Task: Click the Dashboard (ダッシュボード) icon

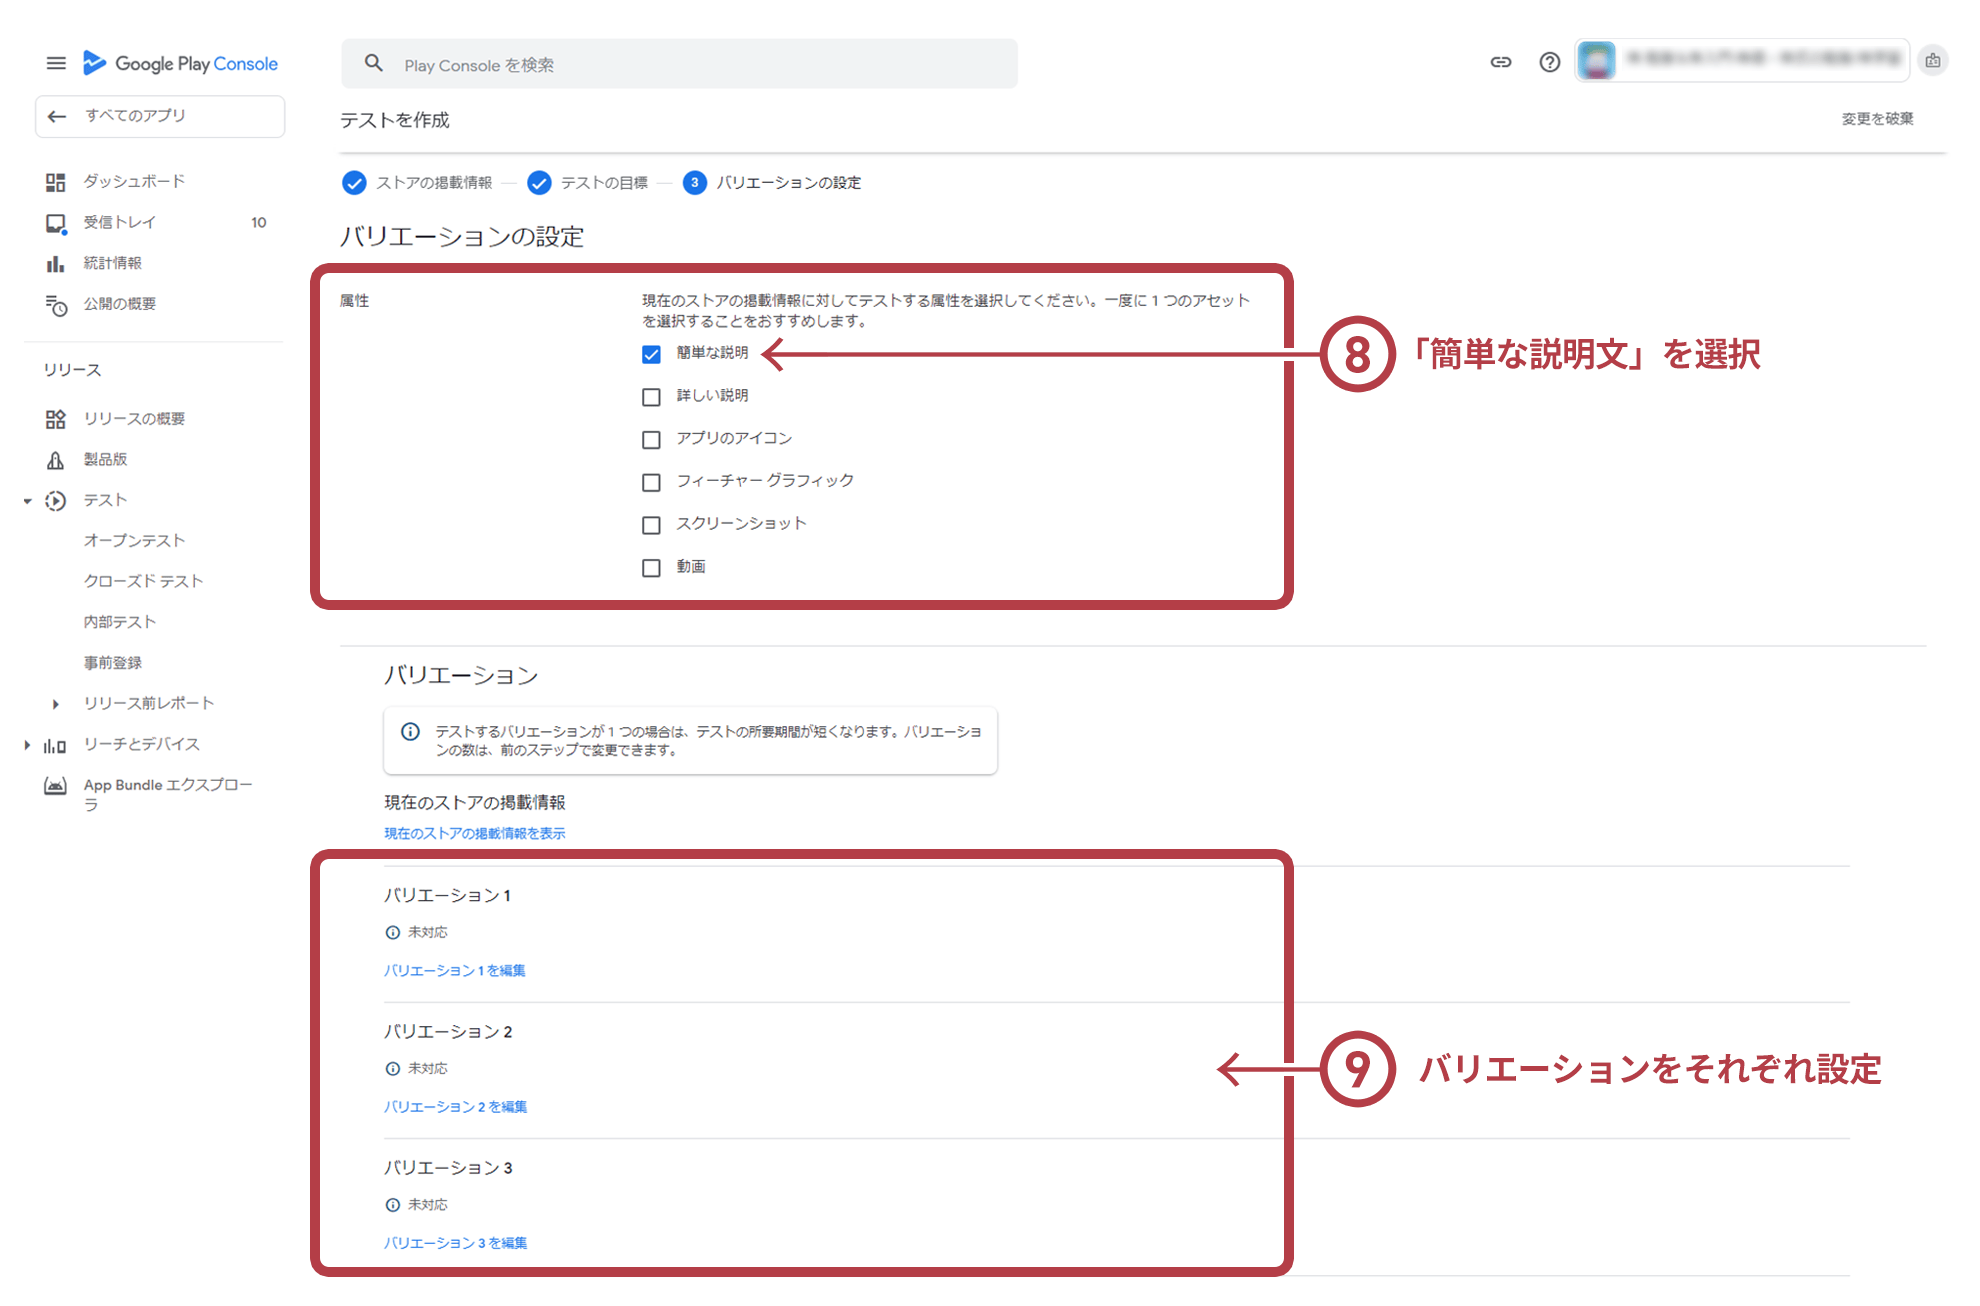Action: (x=55, y=182)
